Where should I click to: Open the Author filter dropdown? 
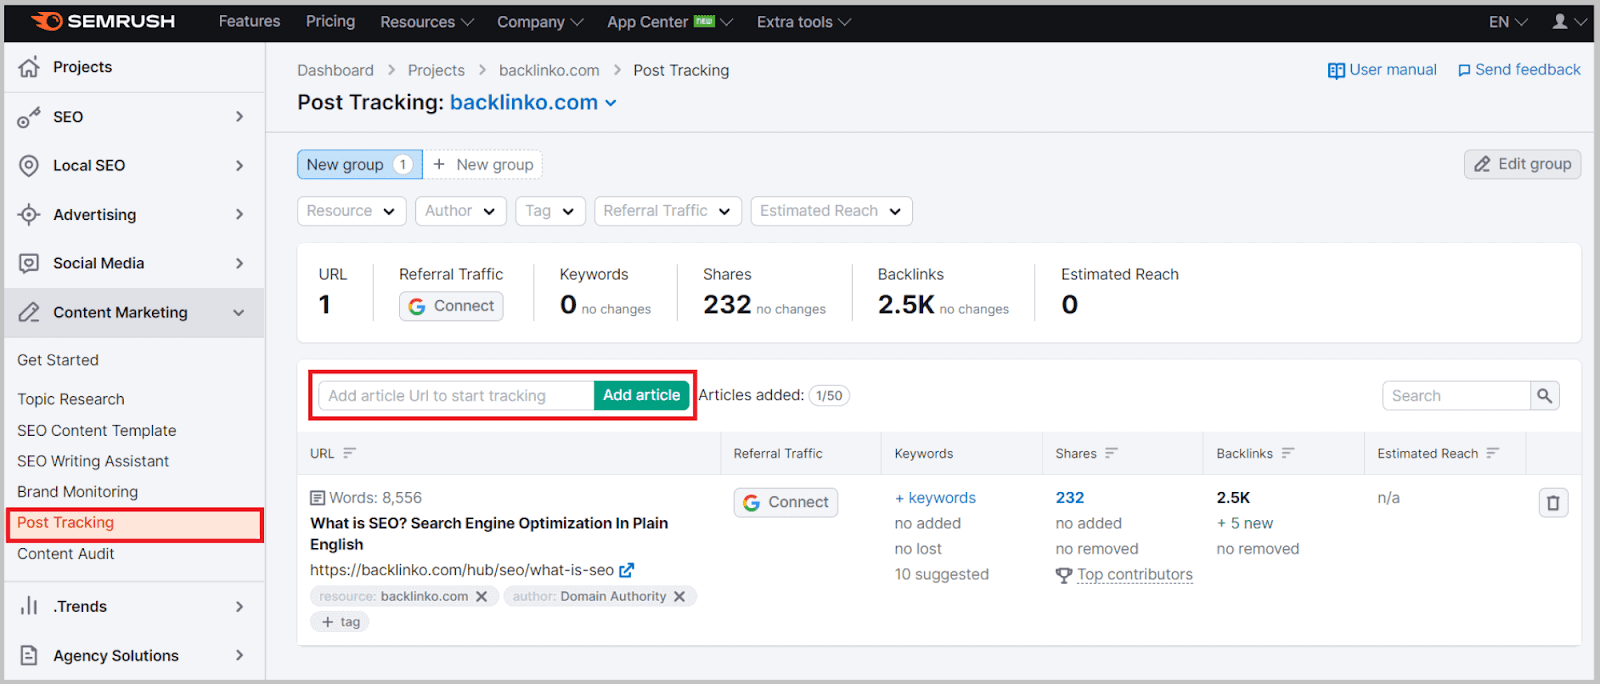coord(460,211)
